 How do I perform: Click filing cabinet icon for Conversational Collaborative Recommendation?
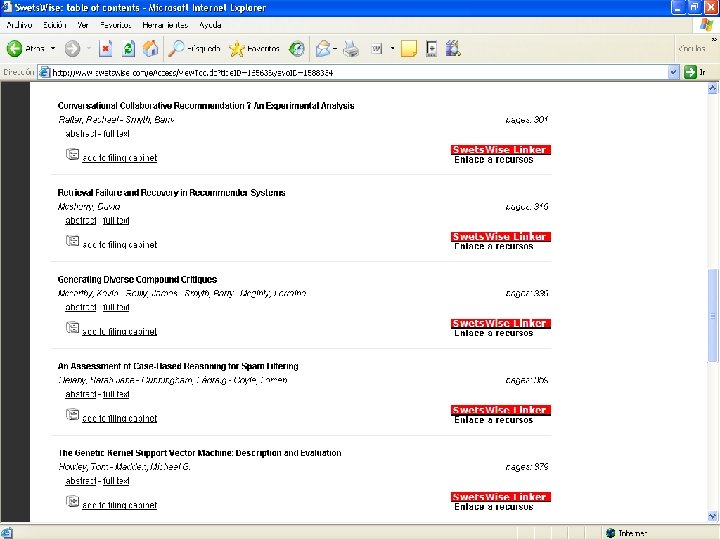pyautogui.click(x=72, y=154)
